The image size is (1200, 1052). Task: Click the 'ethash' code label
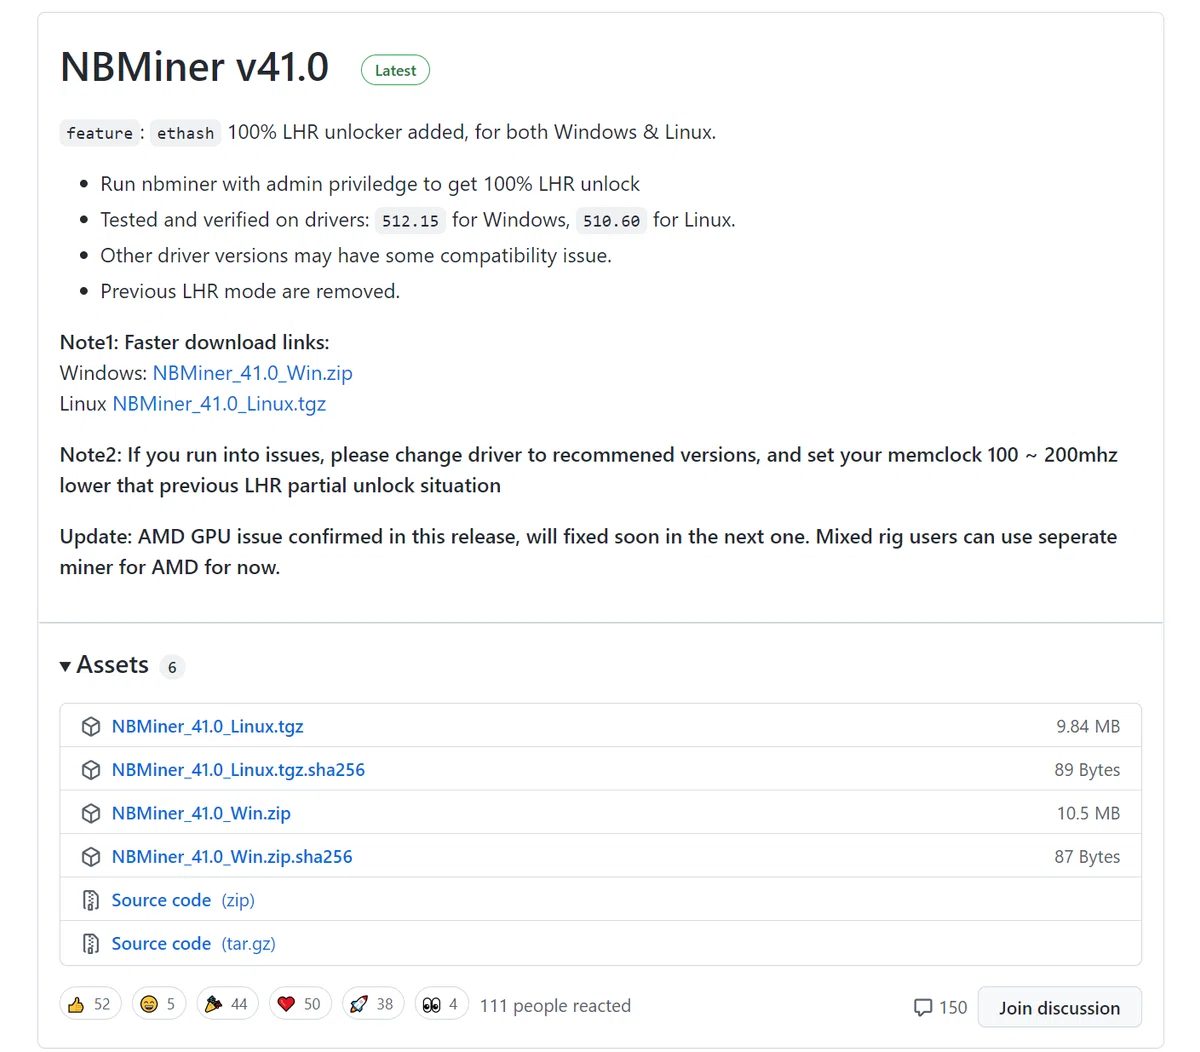pos(185,133)
